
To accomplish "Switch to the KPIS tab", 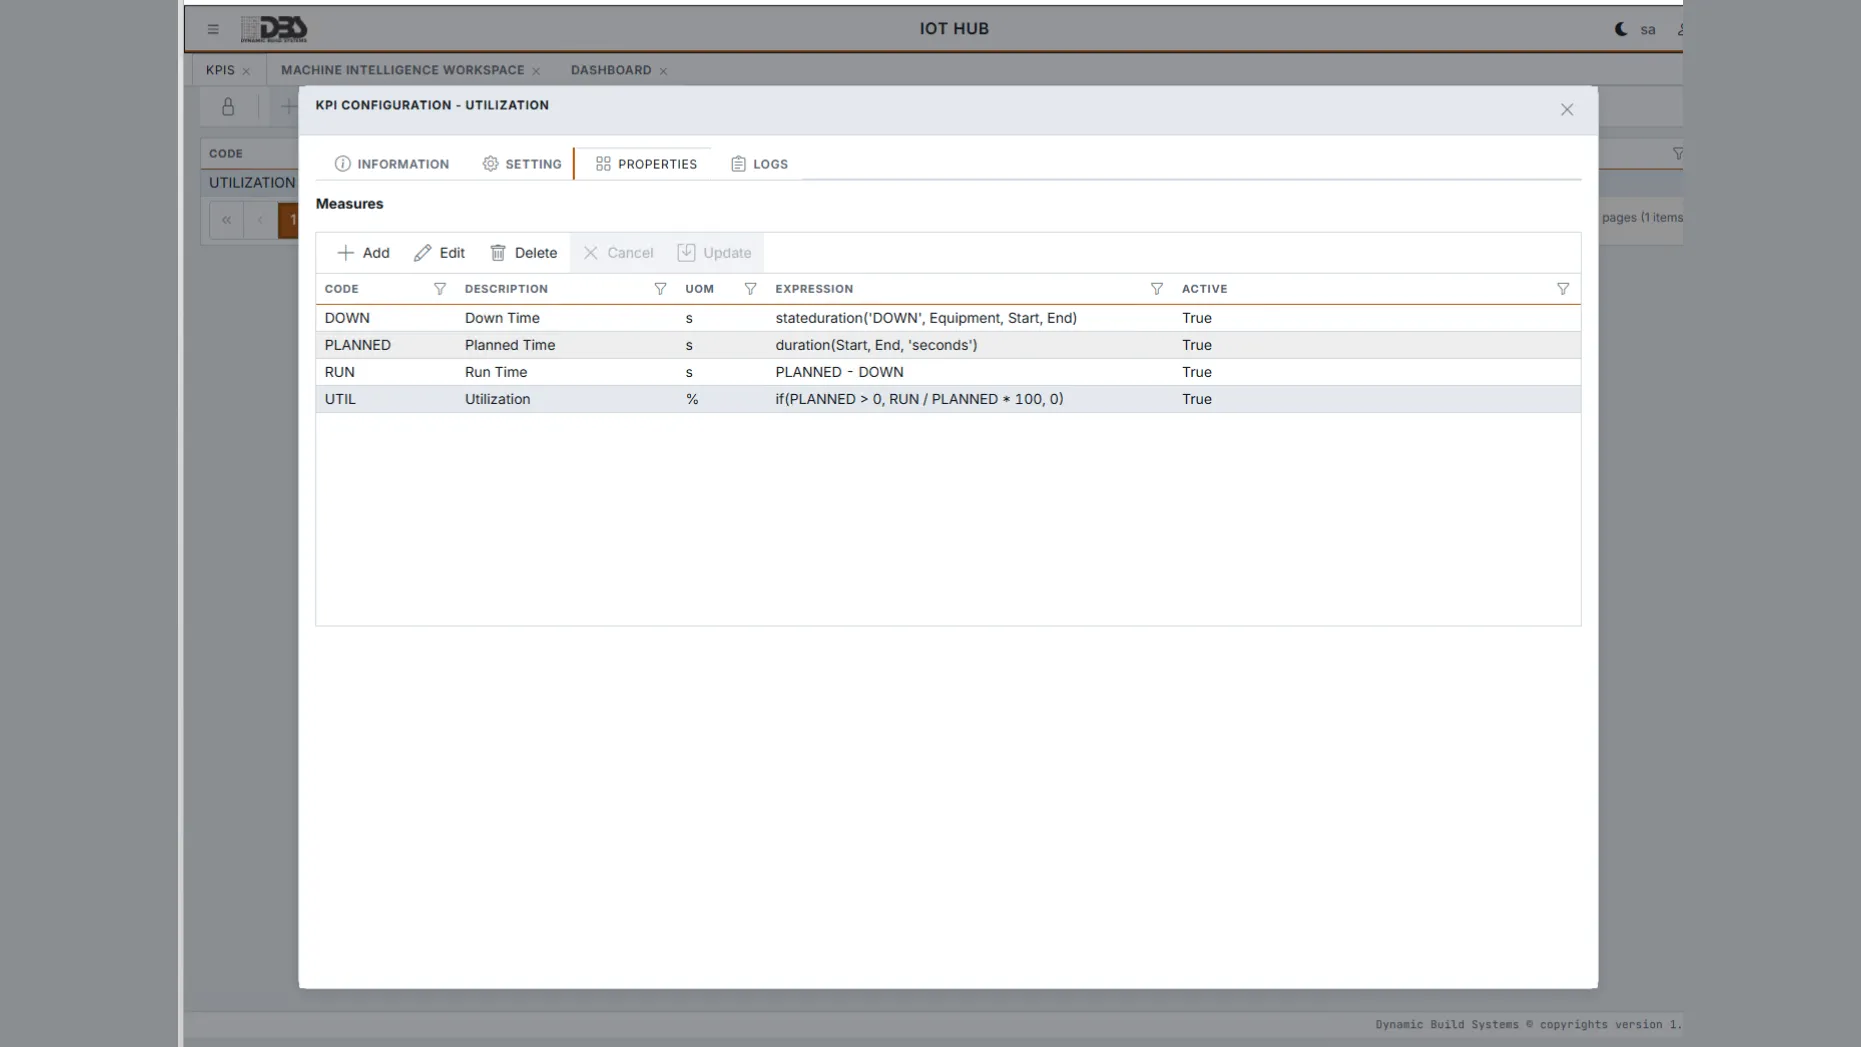I will point(220,70).
